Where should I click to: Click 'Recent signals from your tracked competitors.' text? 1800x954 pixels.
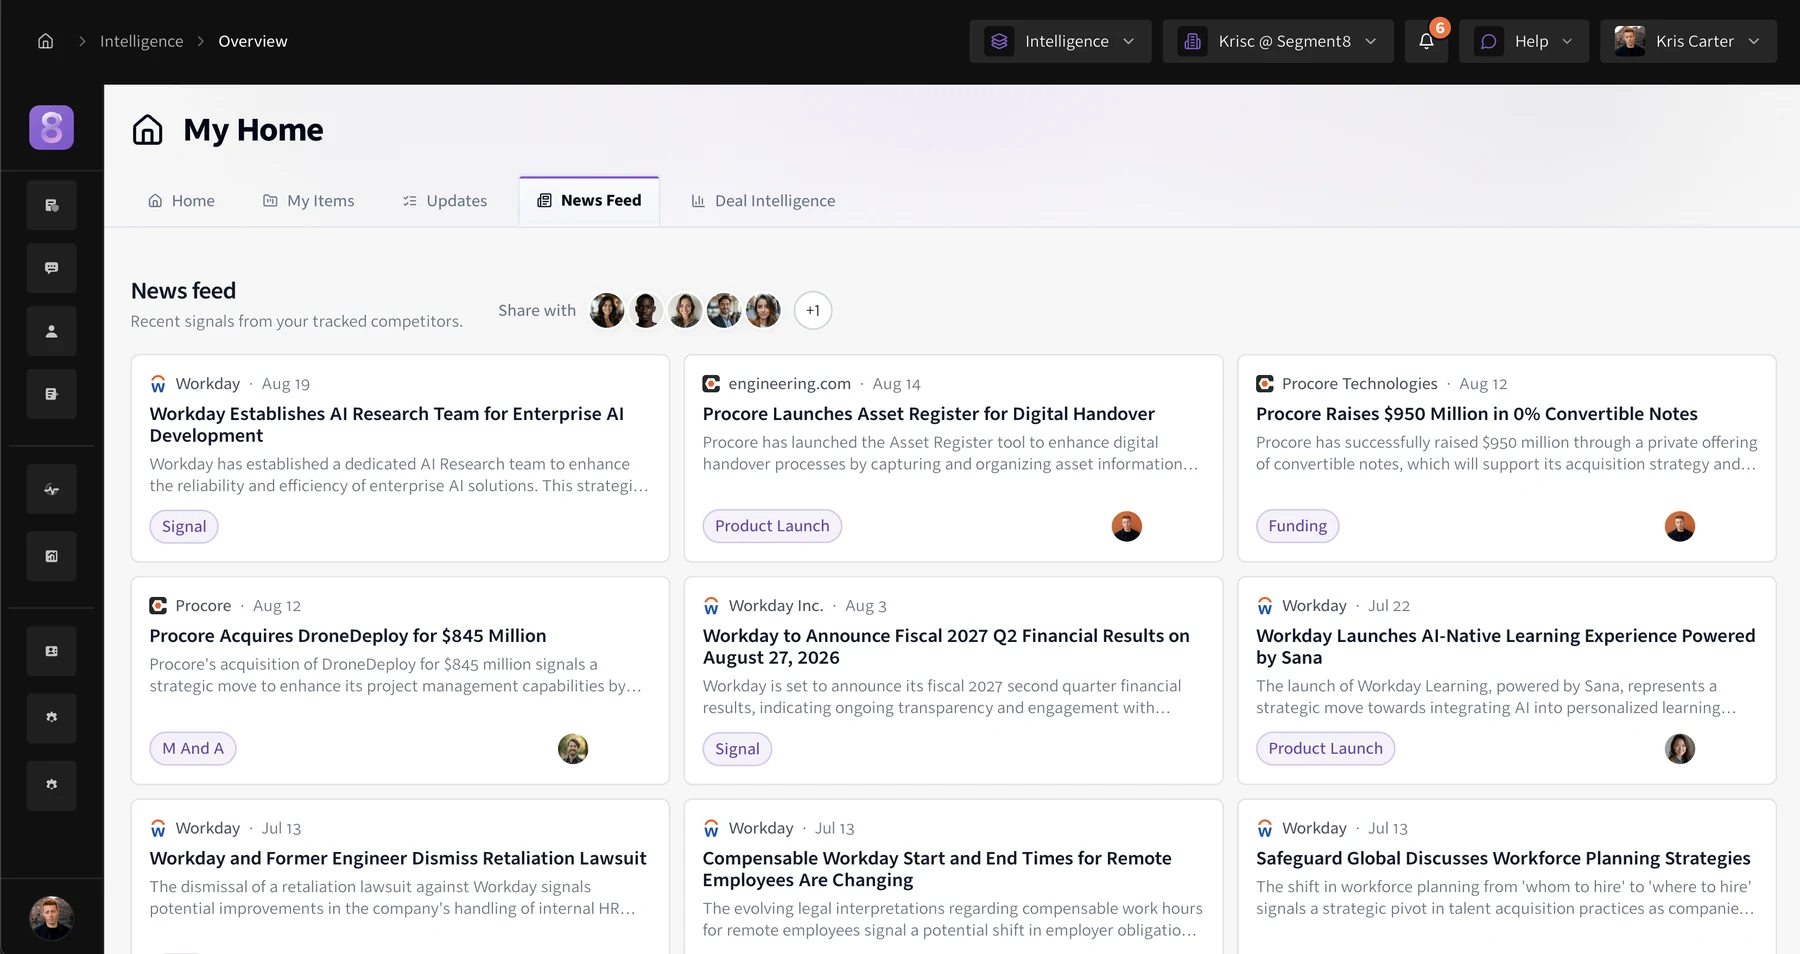297,321
